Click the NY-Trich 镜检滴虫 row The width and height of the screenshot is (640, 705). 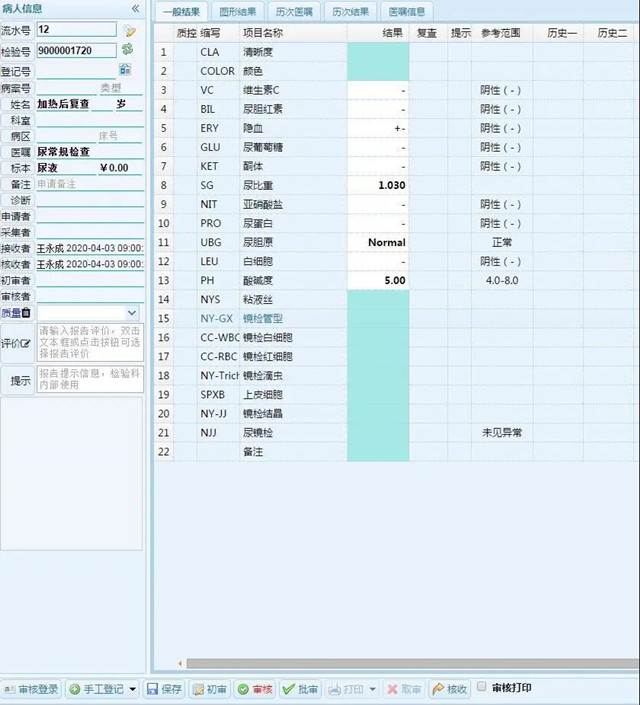(397, 375)
